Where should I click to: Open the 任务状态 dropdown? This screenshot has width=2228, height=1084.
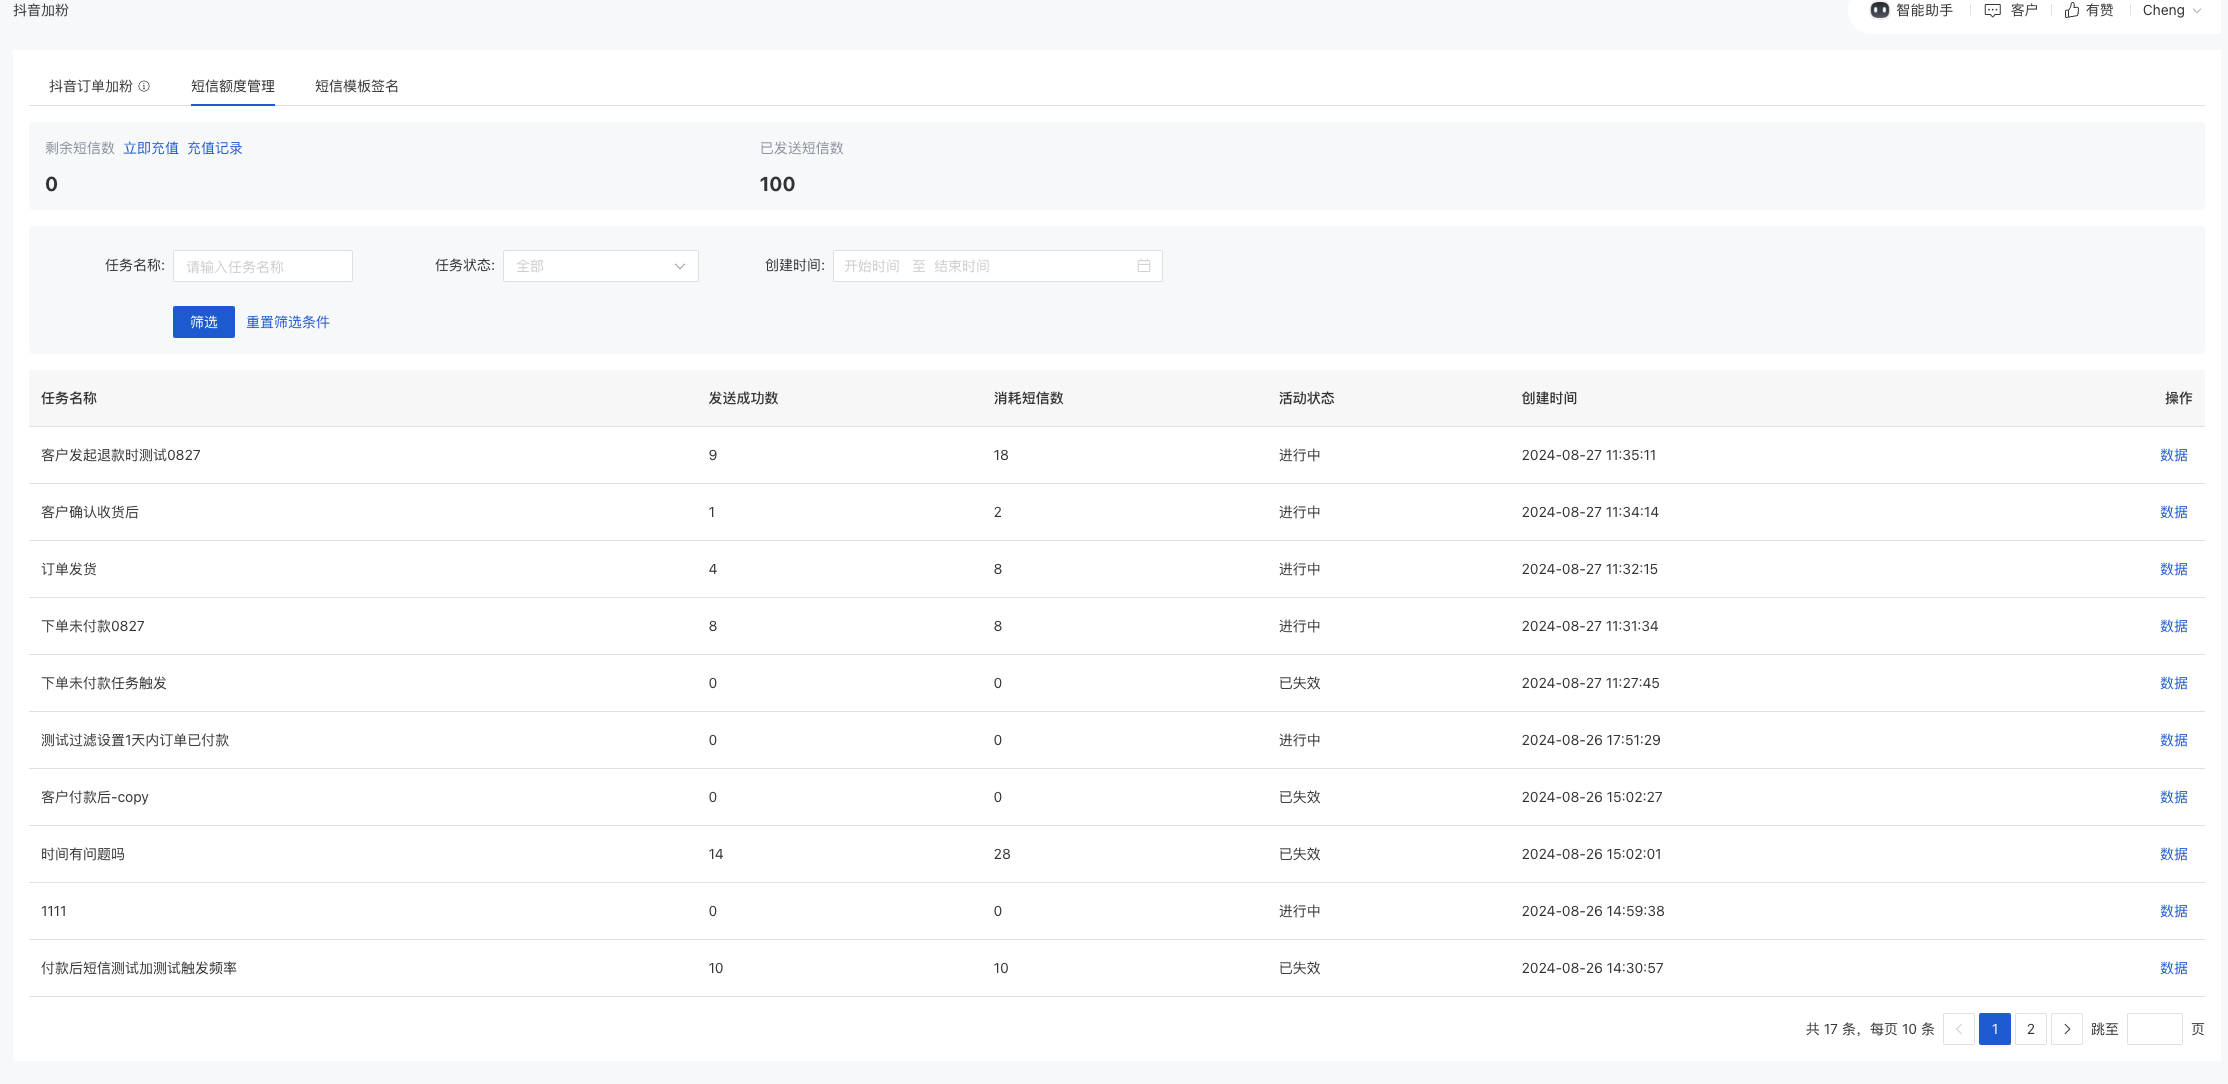point(600,266)
